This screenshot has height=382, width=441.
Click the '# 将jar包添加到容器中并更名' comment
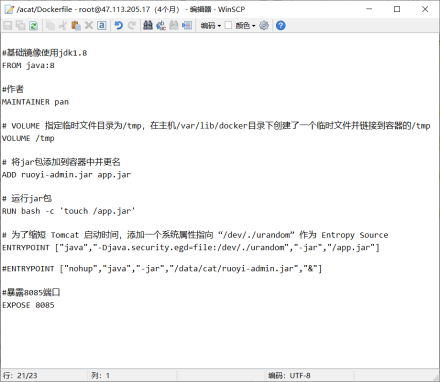tap(61, 162)
